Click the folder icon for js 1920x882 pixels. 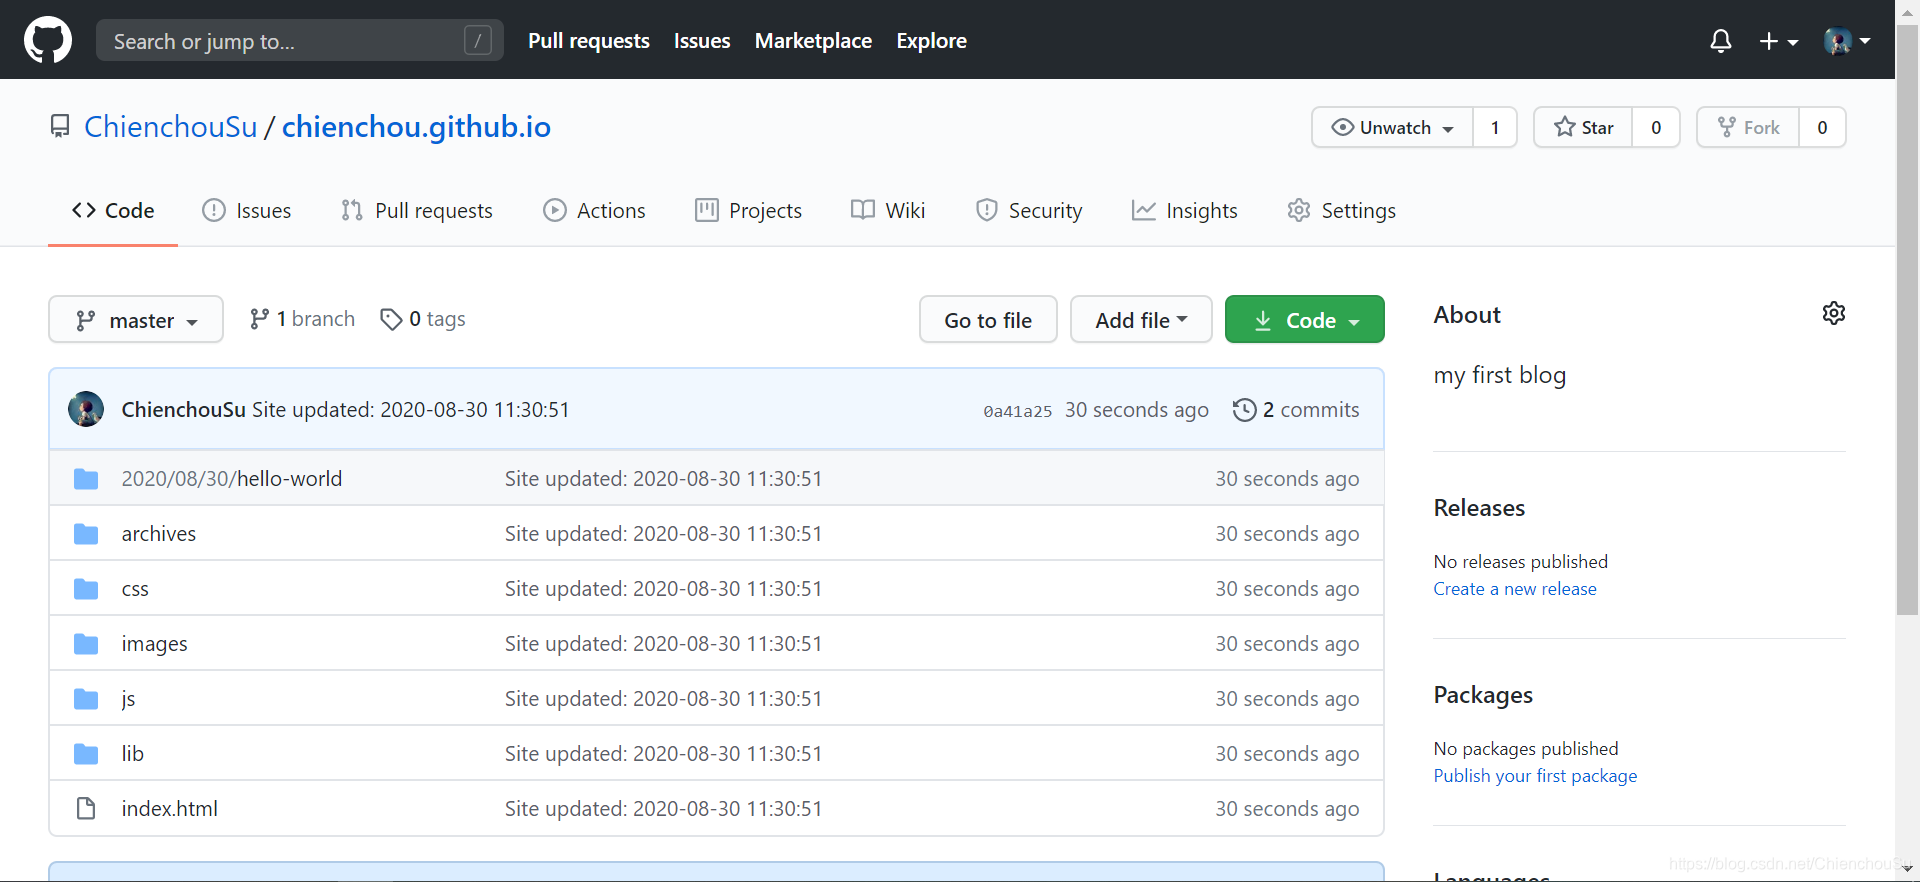(86, 699)
